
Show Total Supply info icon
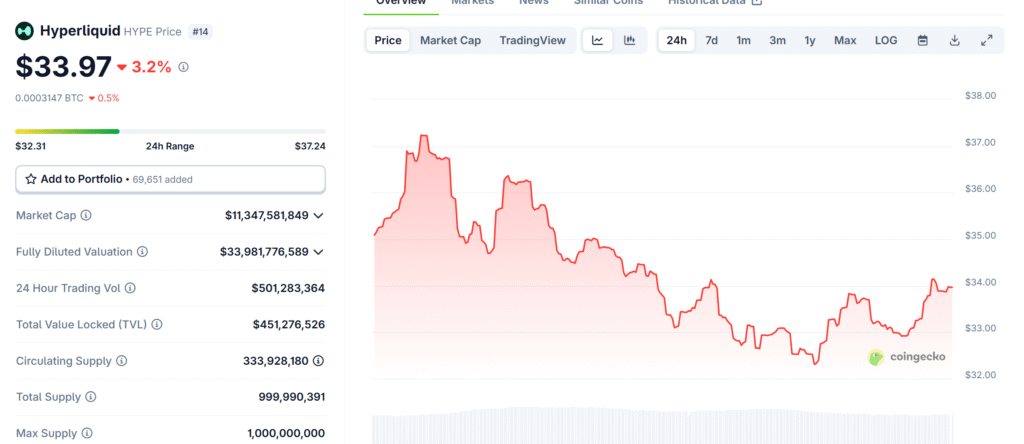click(91, 397)
